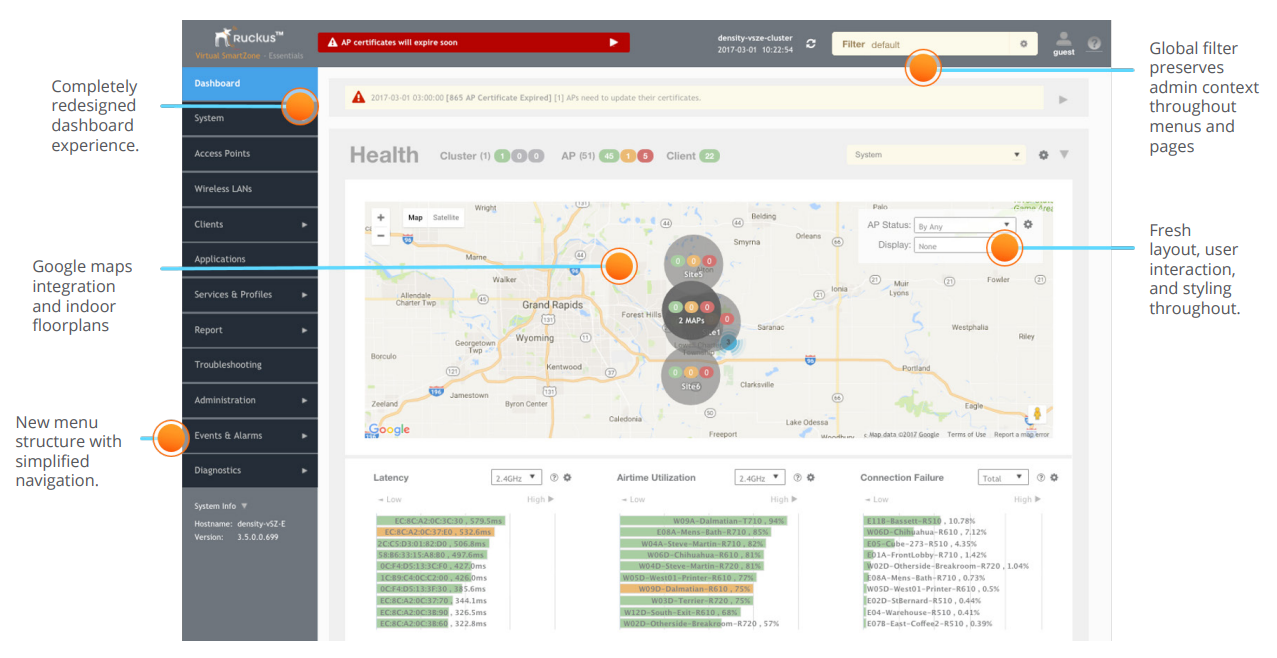Zoom in on the map with plus button
Screen dimensions: 1277x658
(381, 217)
